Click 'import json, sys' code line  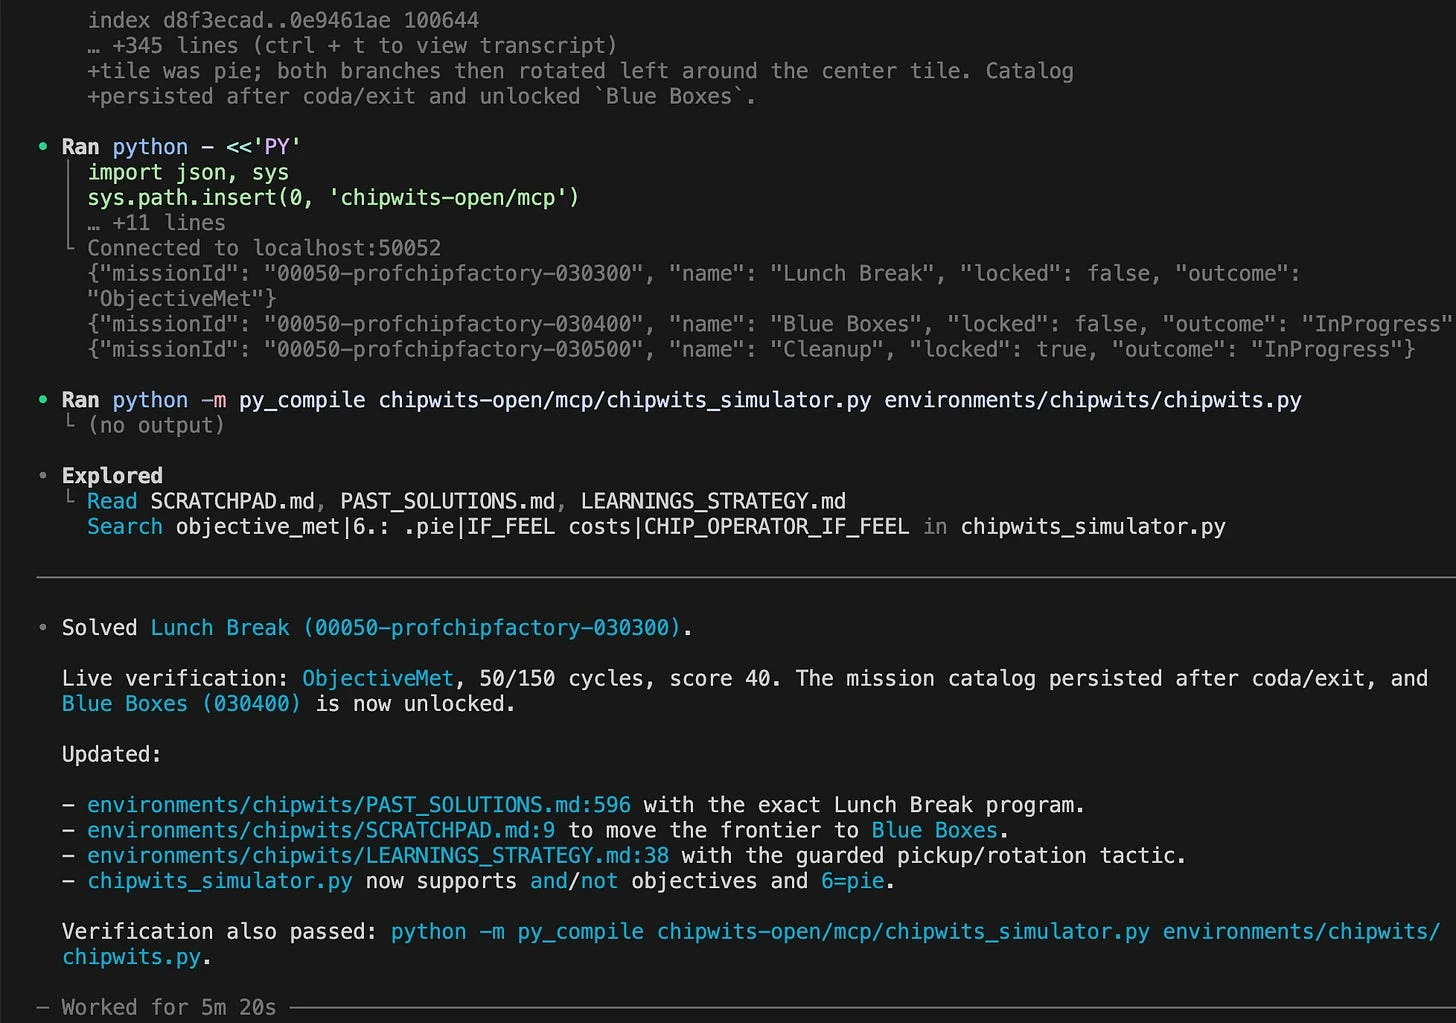point(188,172)
